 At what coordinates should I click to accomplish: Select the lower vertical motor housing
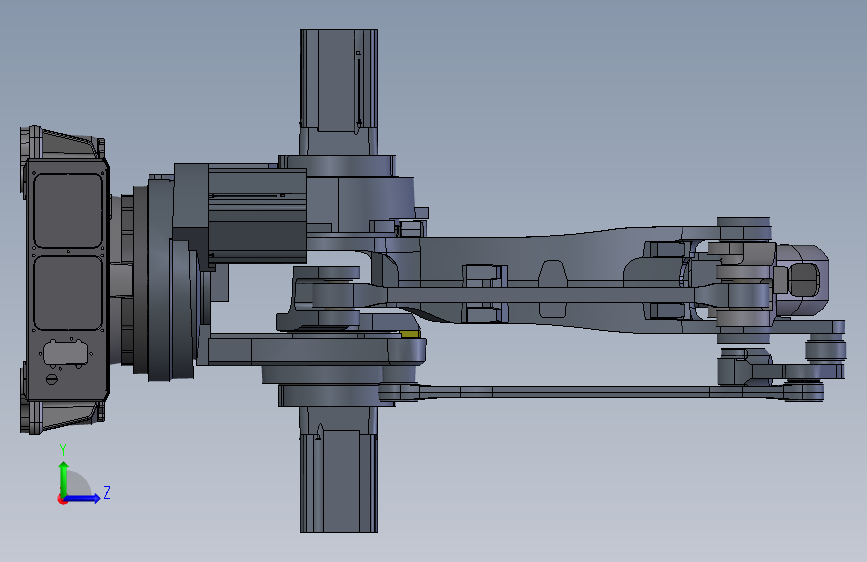click(x=339, y=470)
